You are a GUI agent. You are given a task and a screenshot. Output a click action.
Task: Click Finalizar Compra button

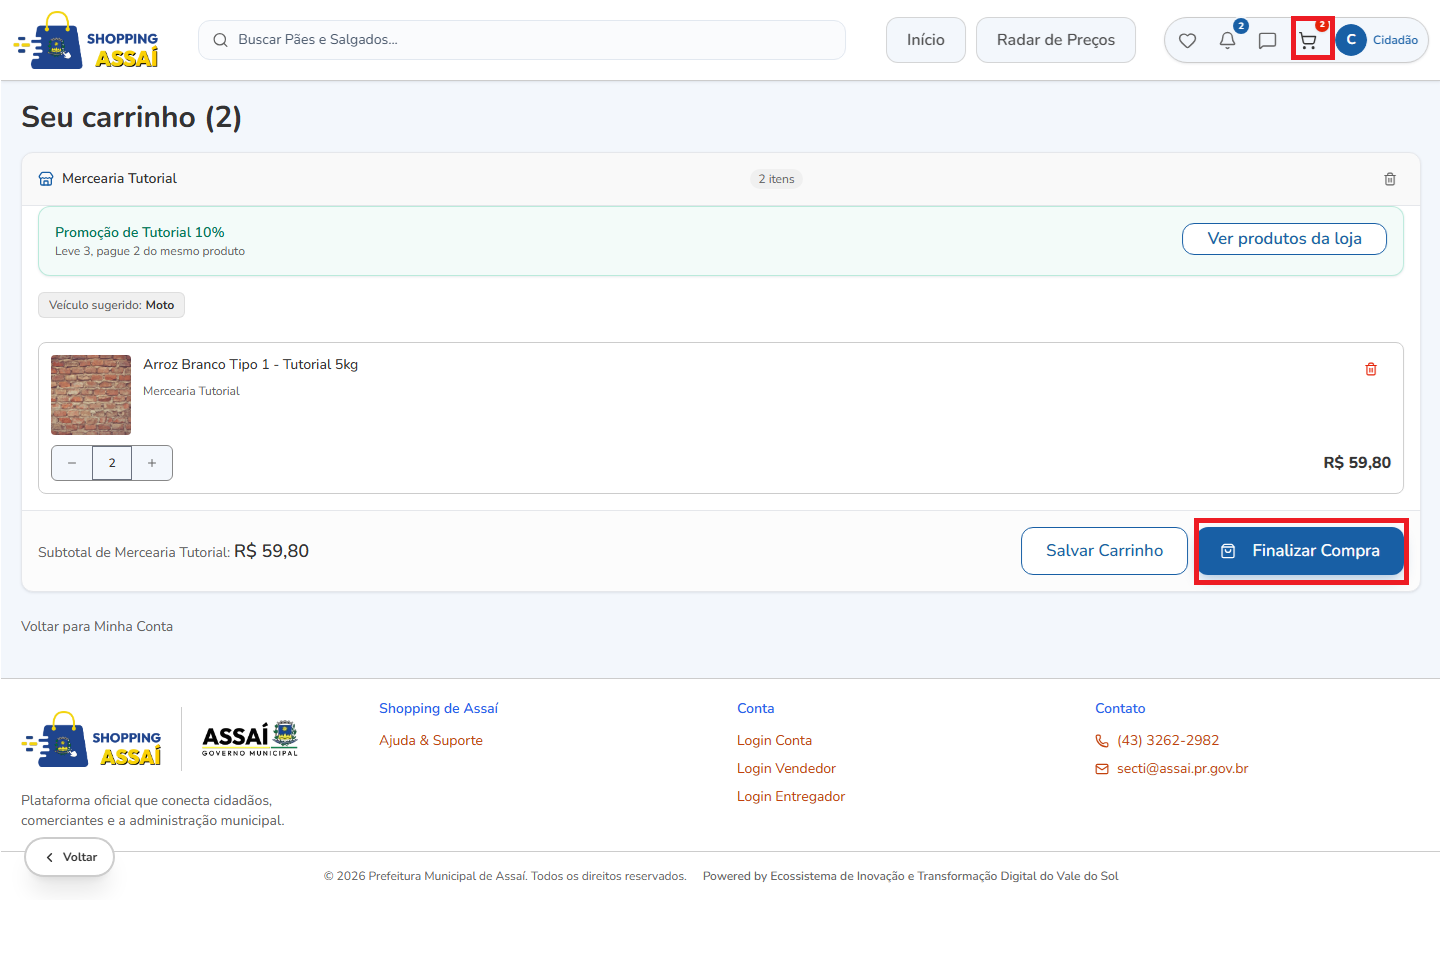pyautogui.click(x=1301, y=551)
